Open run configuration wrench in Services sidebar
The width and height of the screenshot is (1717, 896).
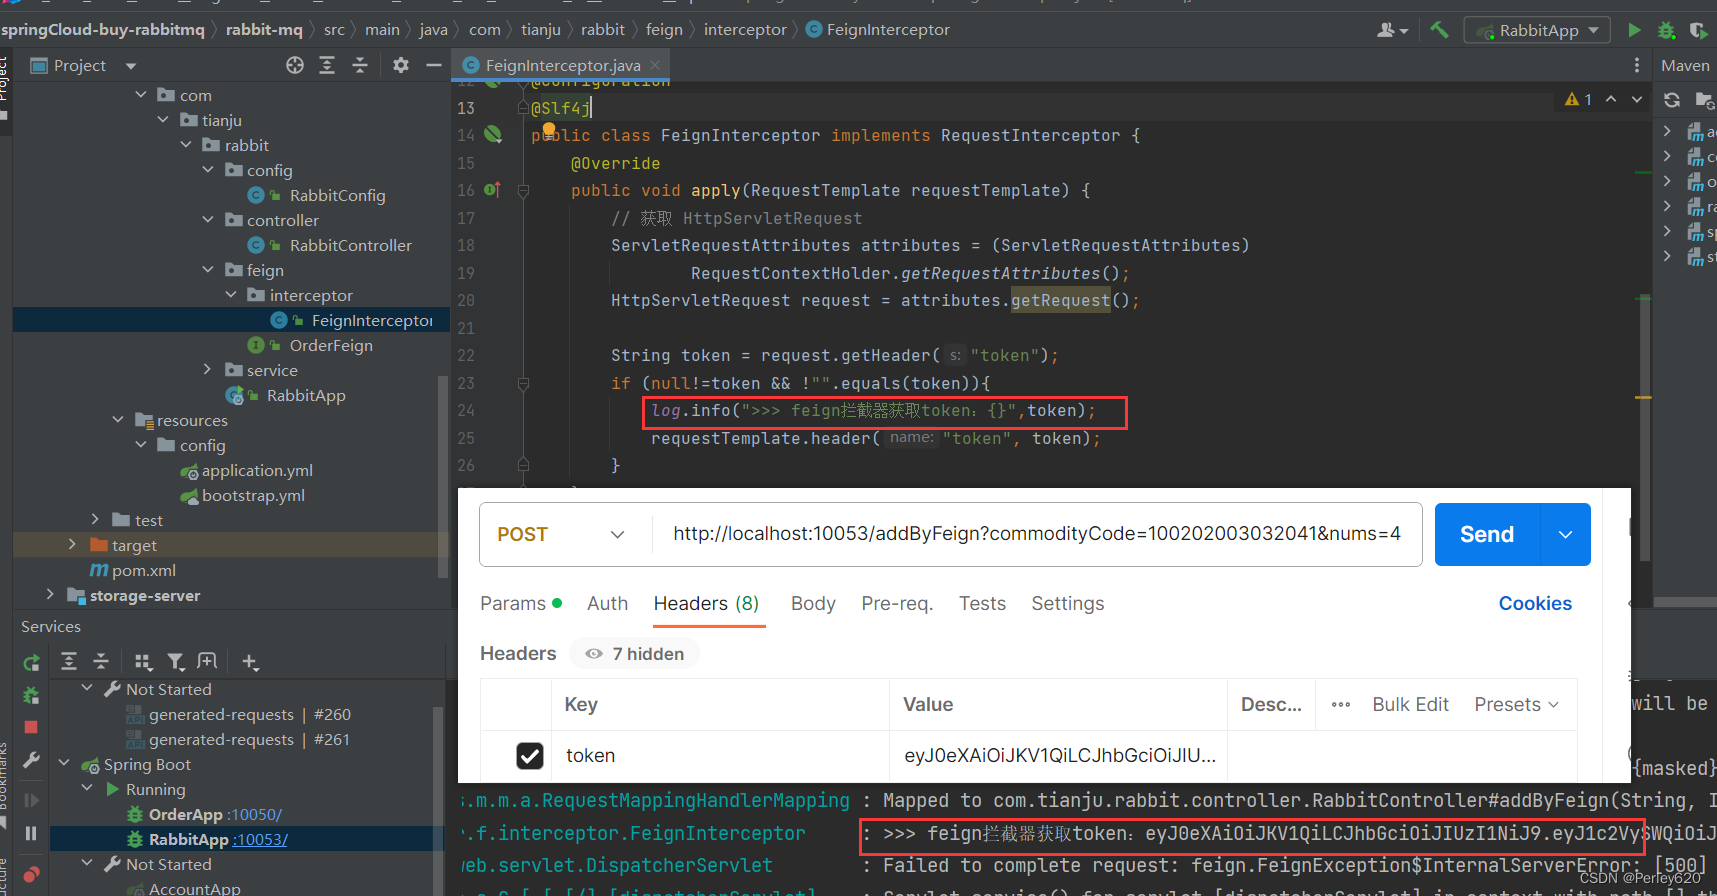(x=31, y=760)
